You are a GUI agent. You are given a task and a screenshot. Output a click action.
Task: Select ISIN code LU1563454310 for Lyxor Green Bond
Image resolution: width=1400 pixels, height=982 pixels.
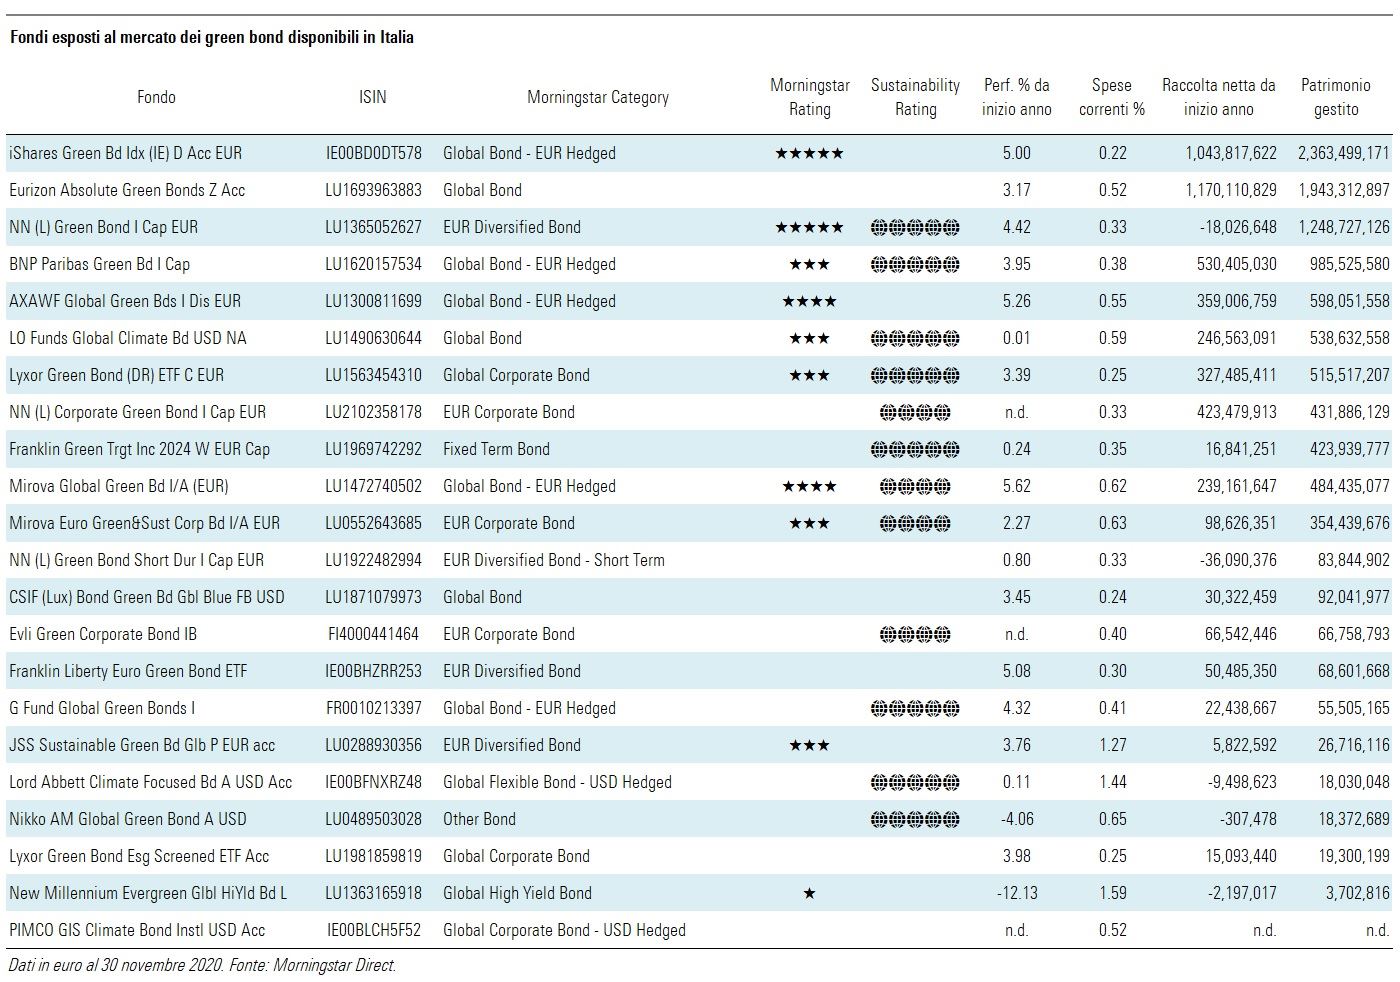[x=373, y=375]
